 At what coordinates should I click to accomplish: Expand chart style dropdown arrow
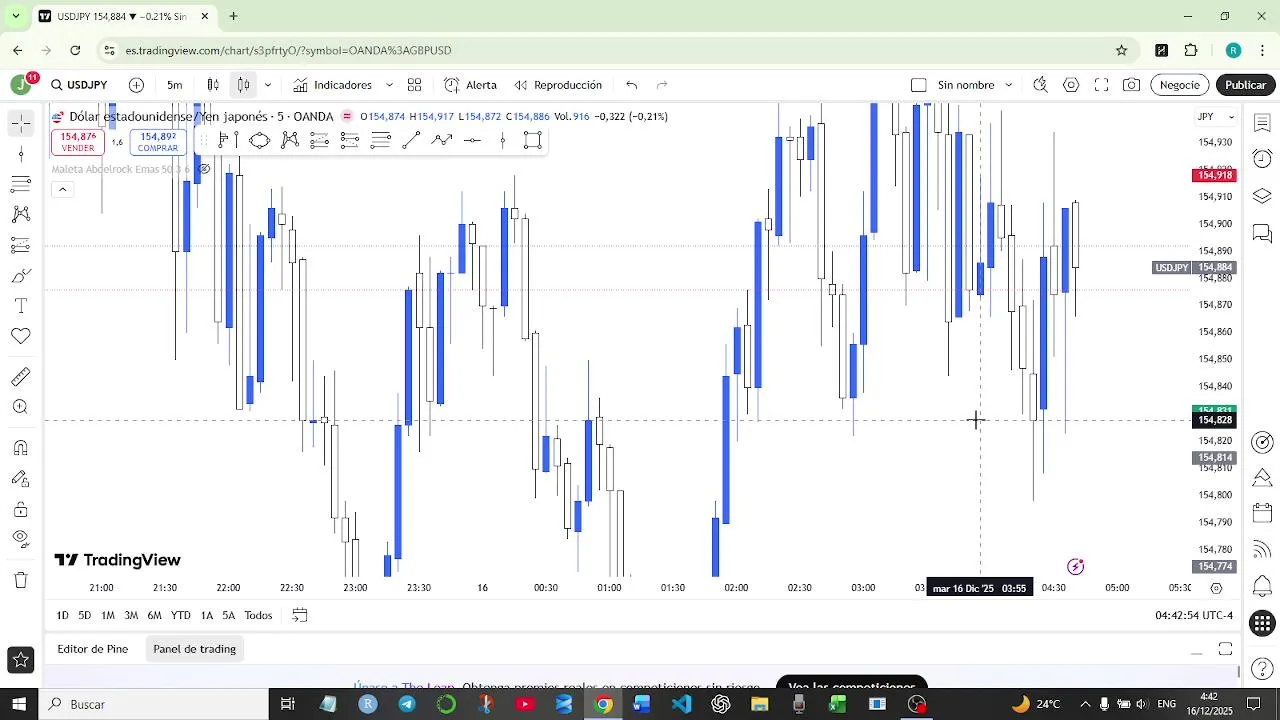267,85
